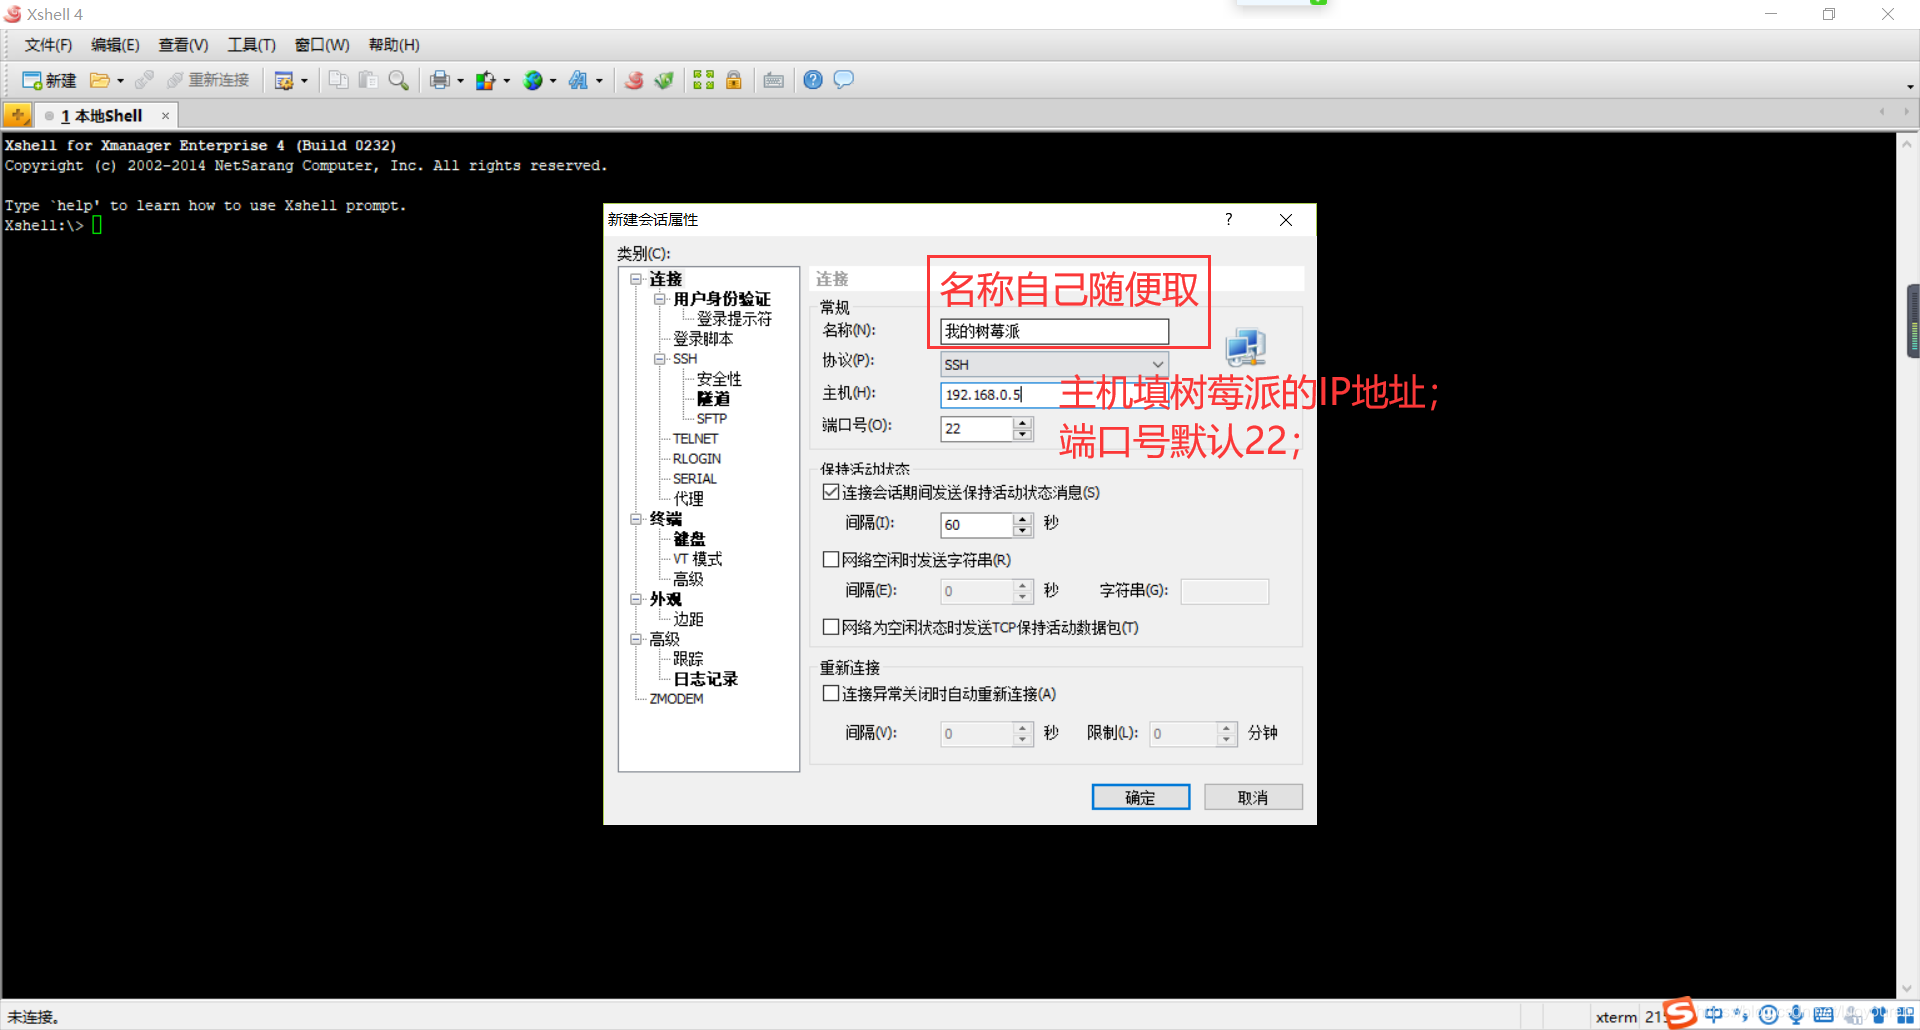1920x1030 pixels.
Task: Collapse the 高级 tree node above 跟踪
Action: point(636,639)
